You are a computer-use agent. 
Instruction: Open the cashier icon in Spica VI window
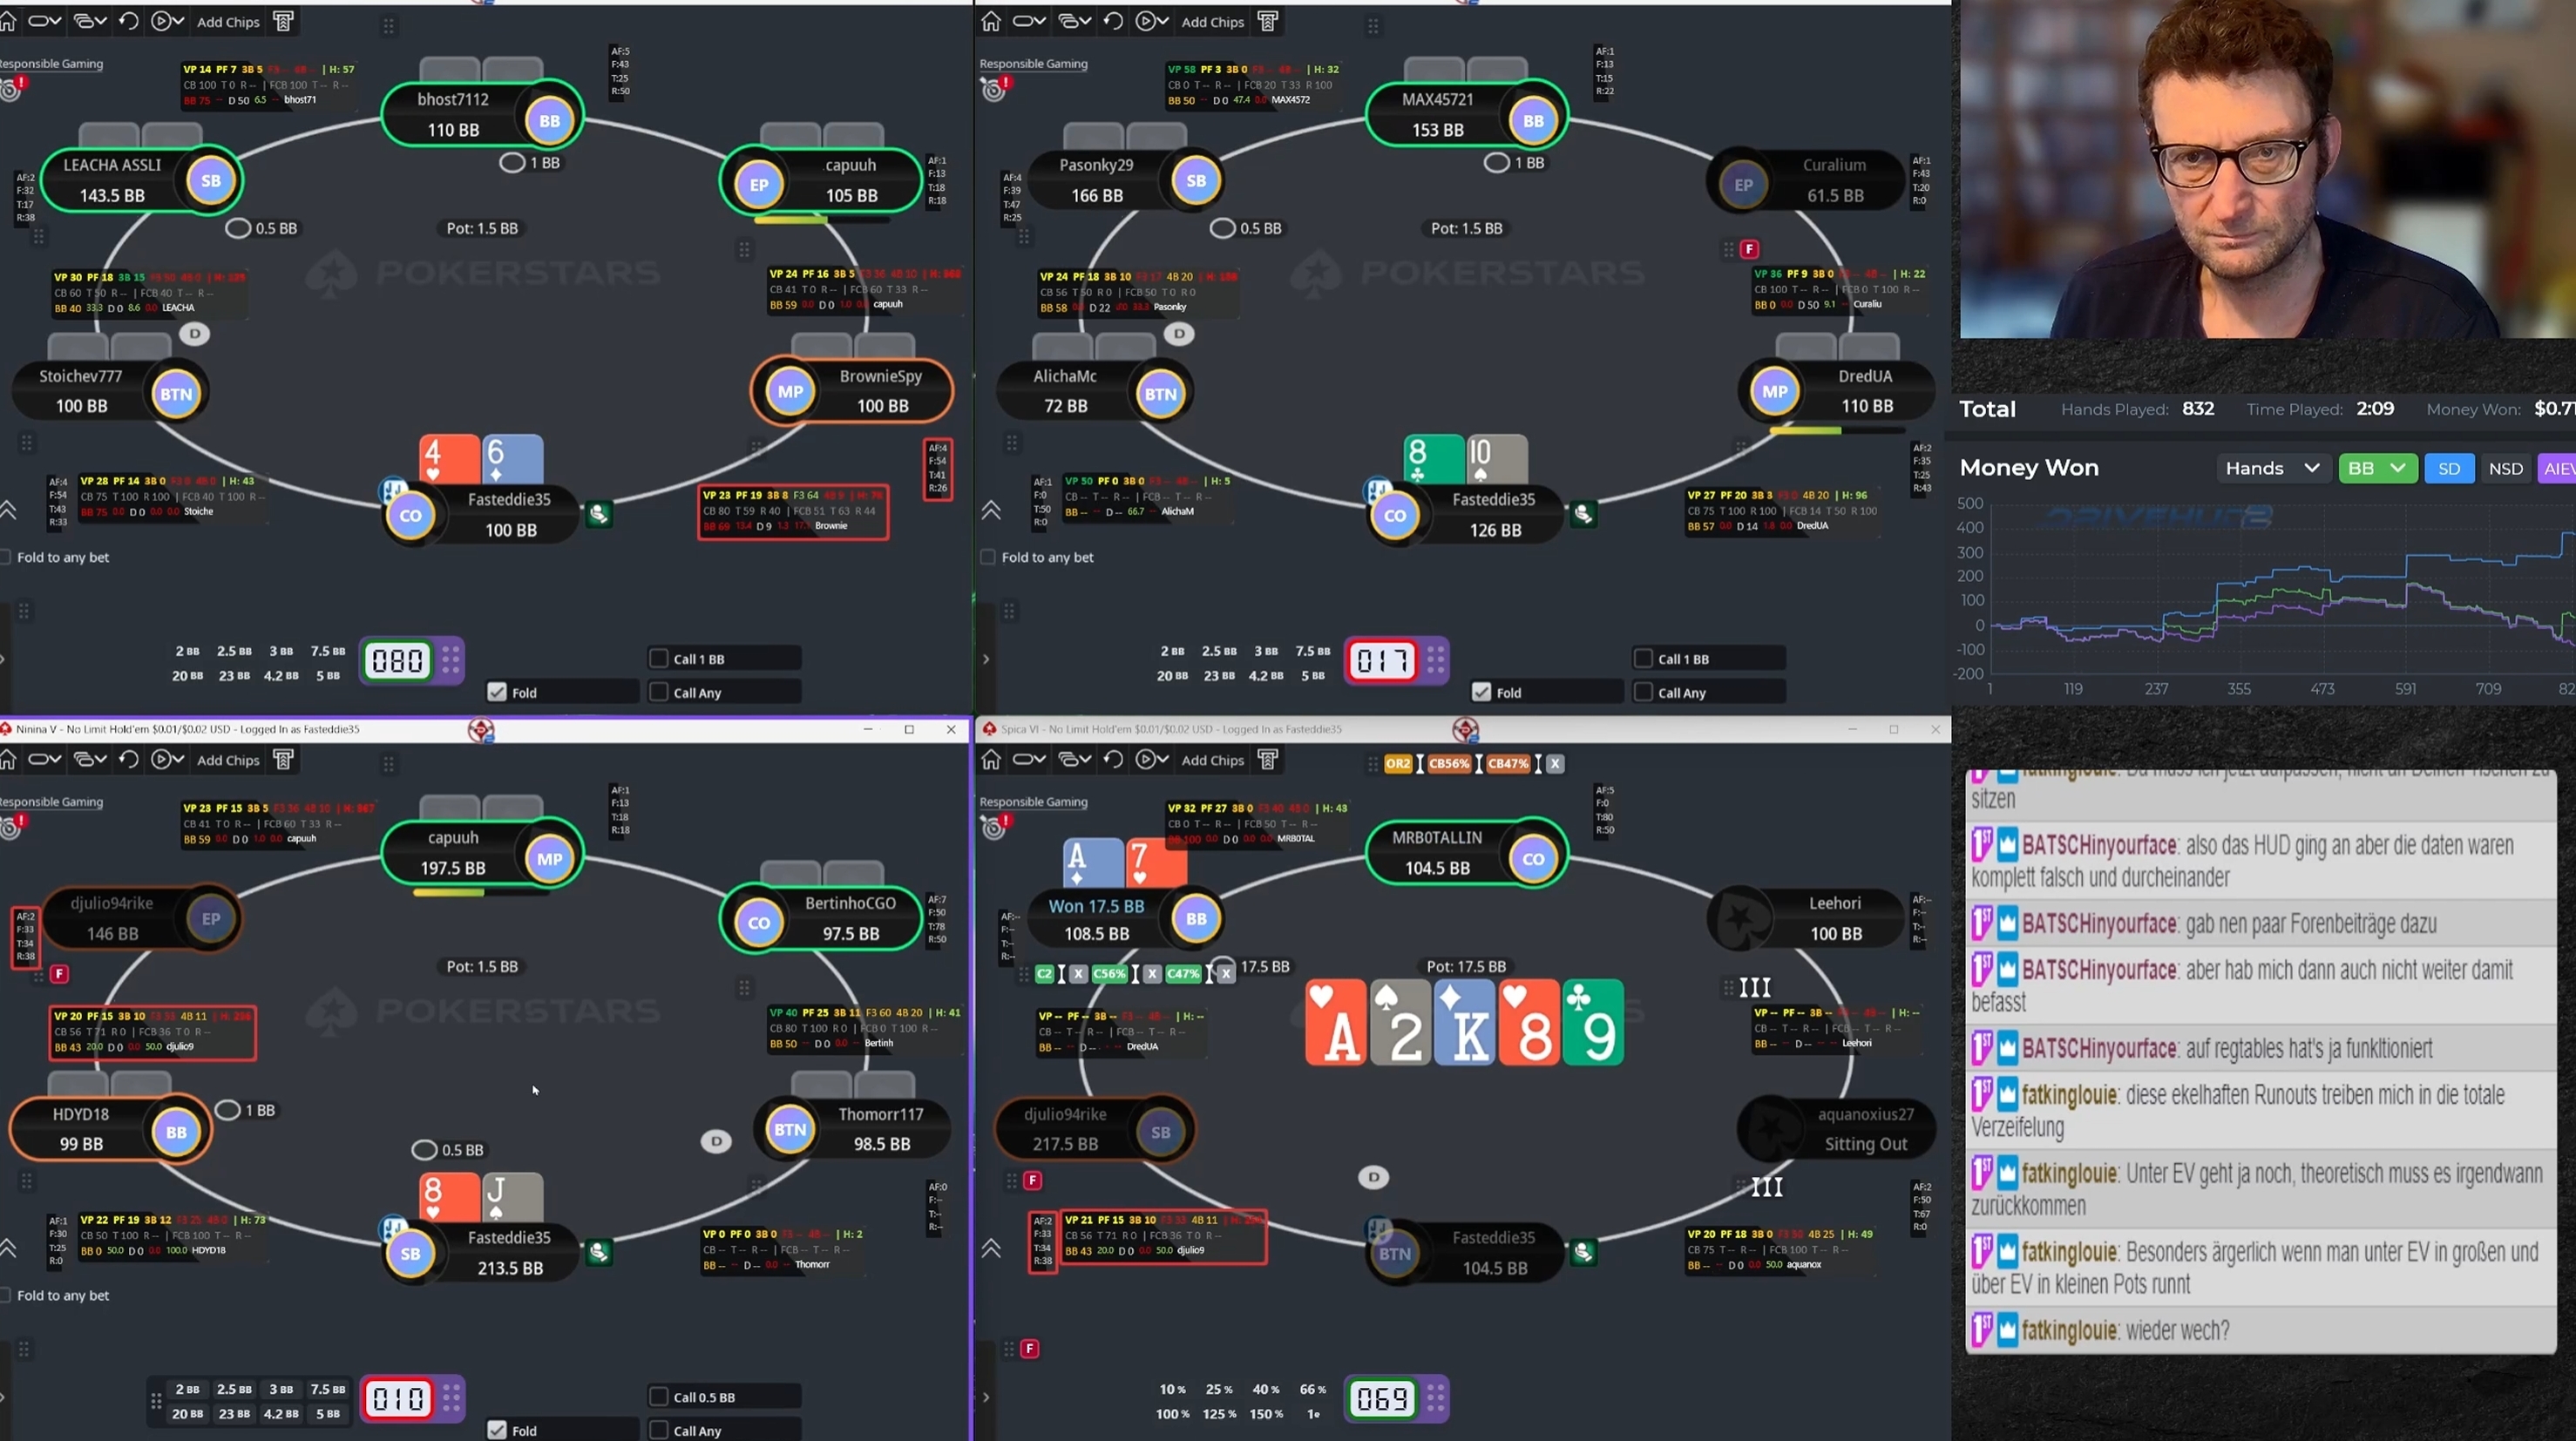point(1268,760)
